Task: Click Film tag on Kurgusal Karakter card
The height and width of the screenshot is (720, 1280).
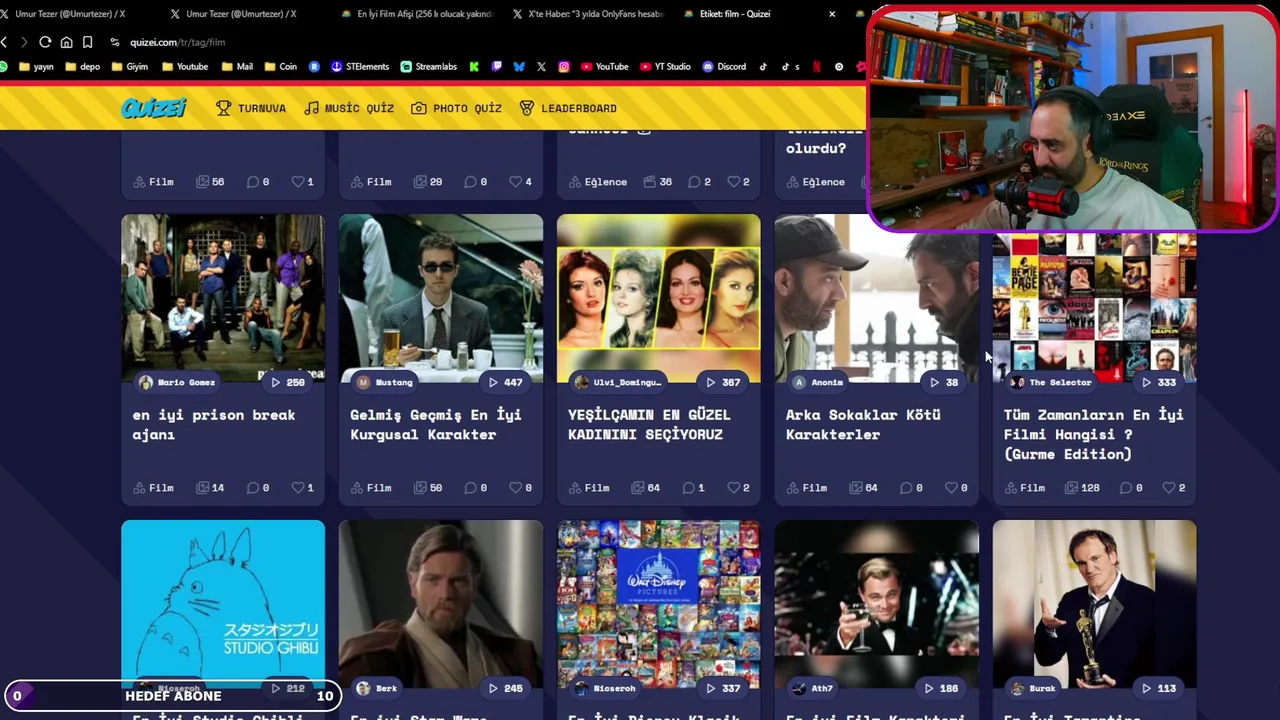Action: click(x=371, y=488)
